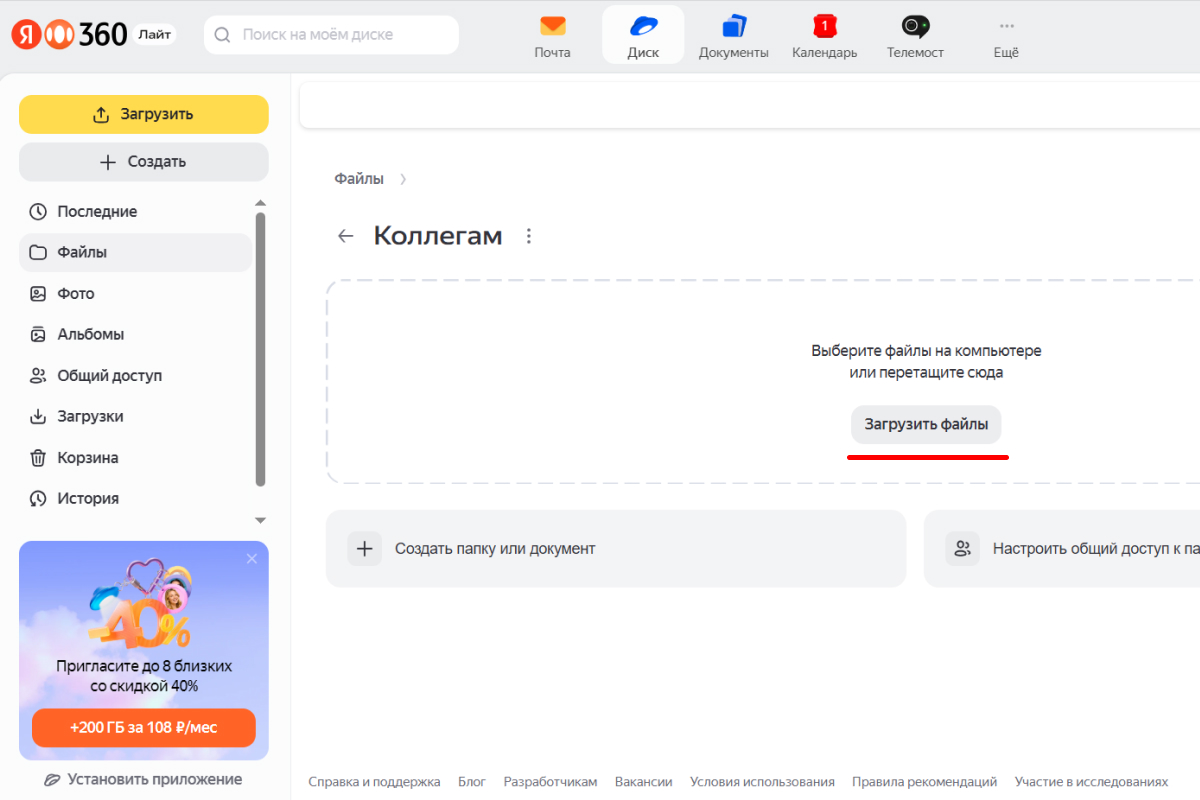Open the Вакансии footer link
This screenshot has height=800, width=1200.
pos(644,782)
